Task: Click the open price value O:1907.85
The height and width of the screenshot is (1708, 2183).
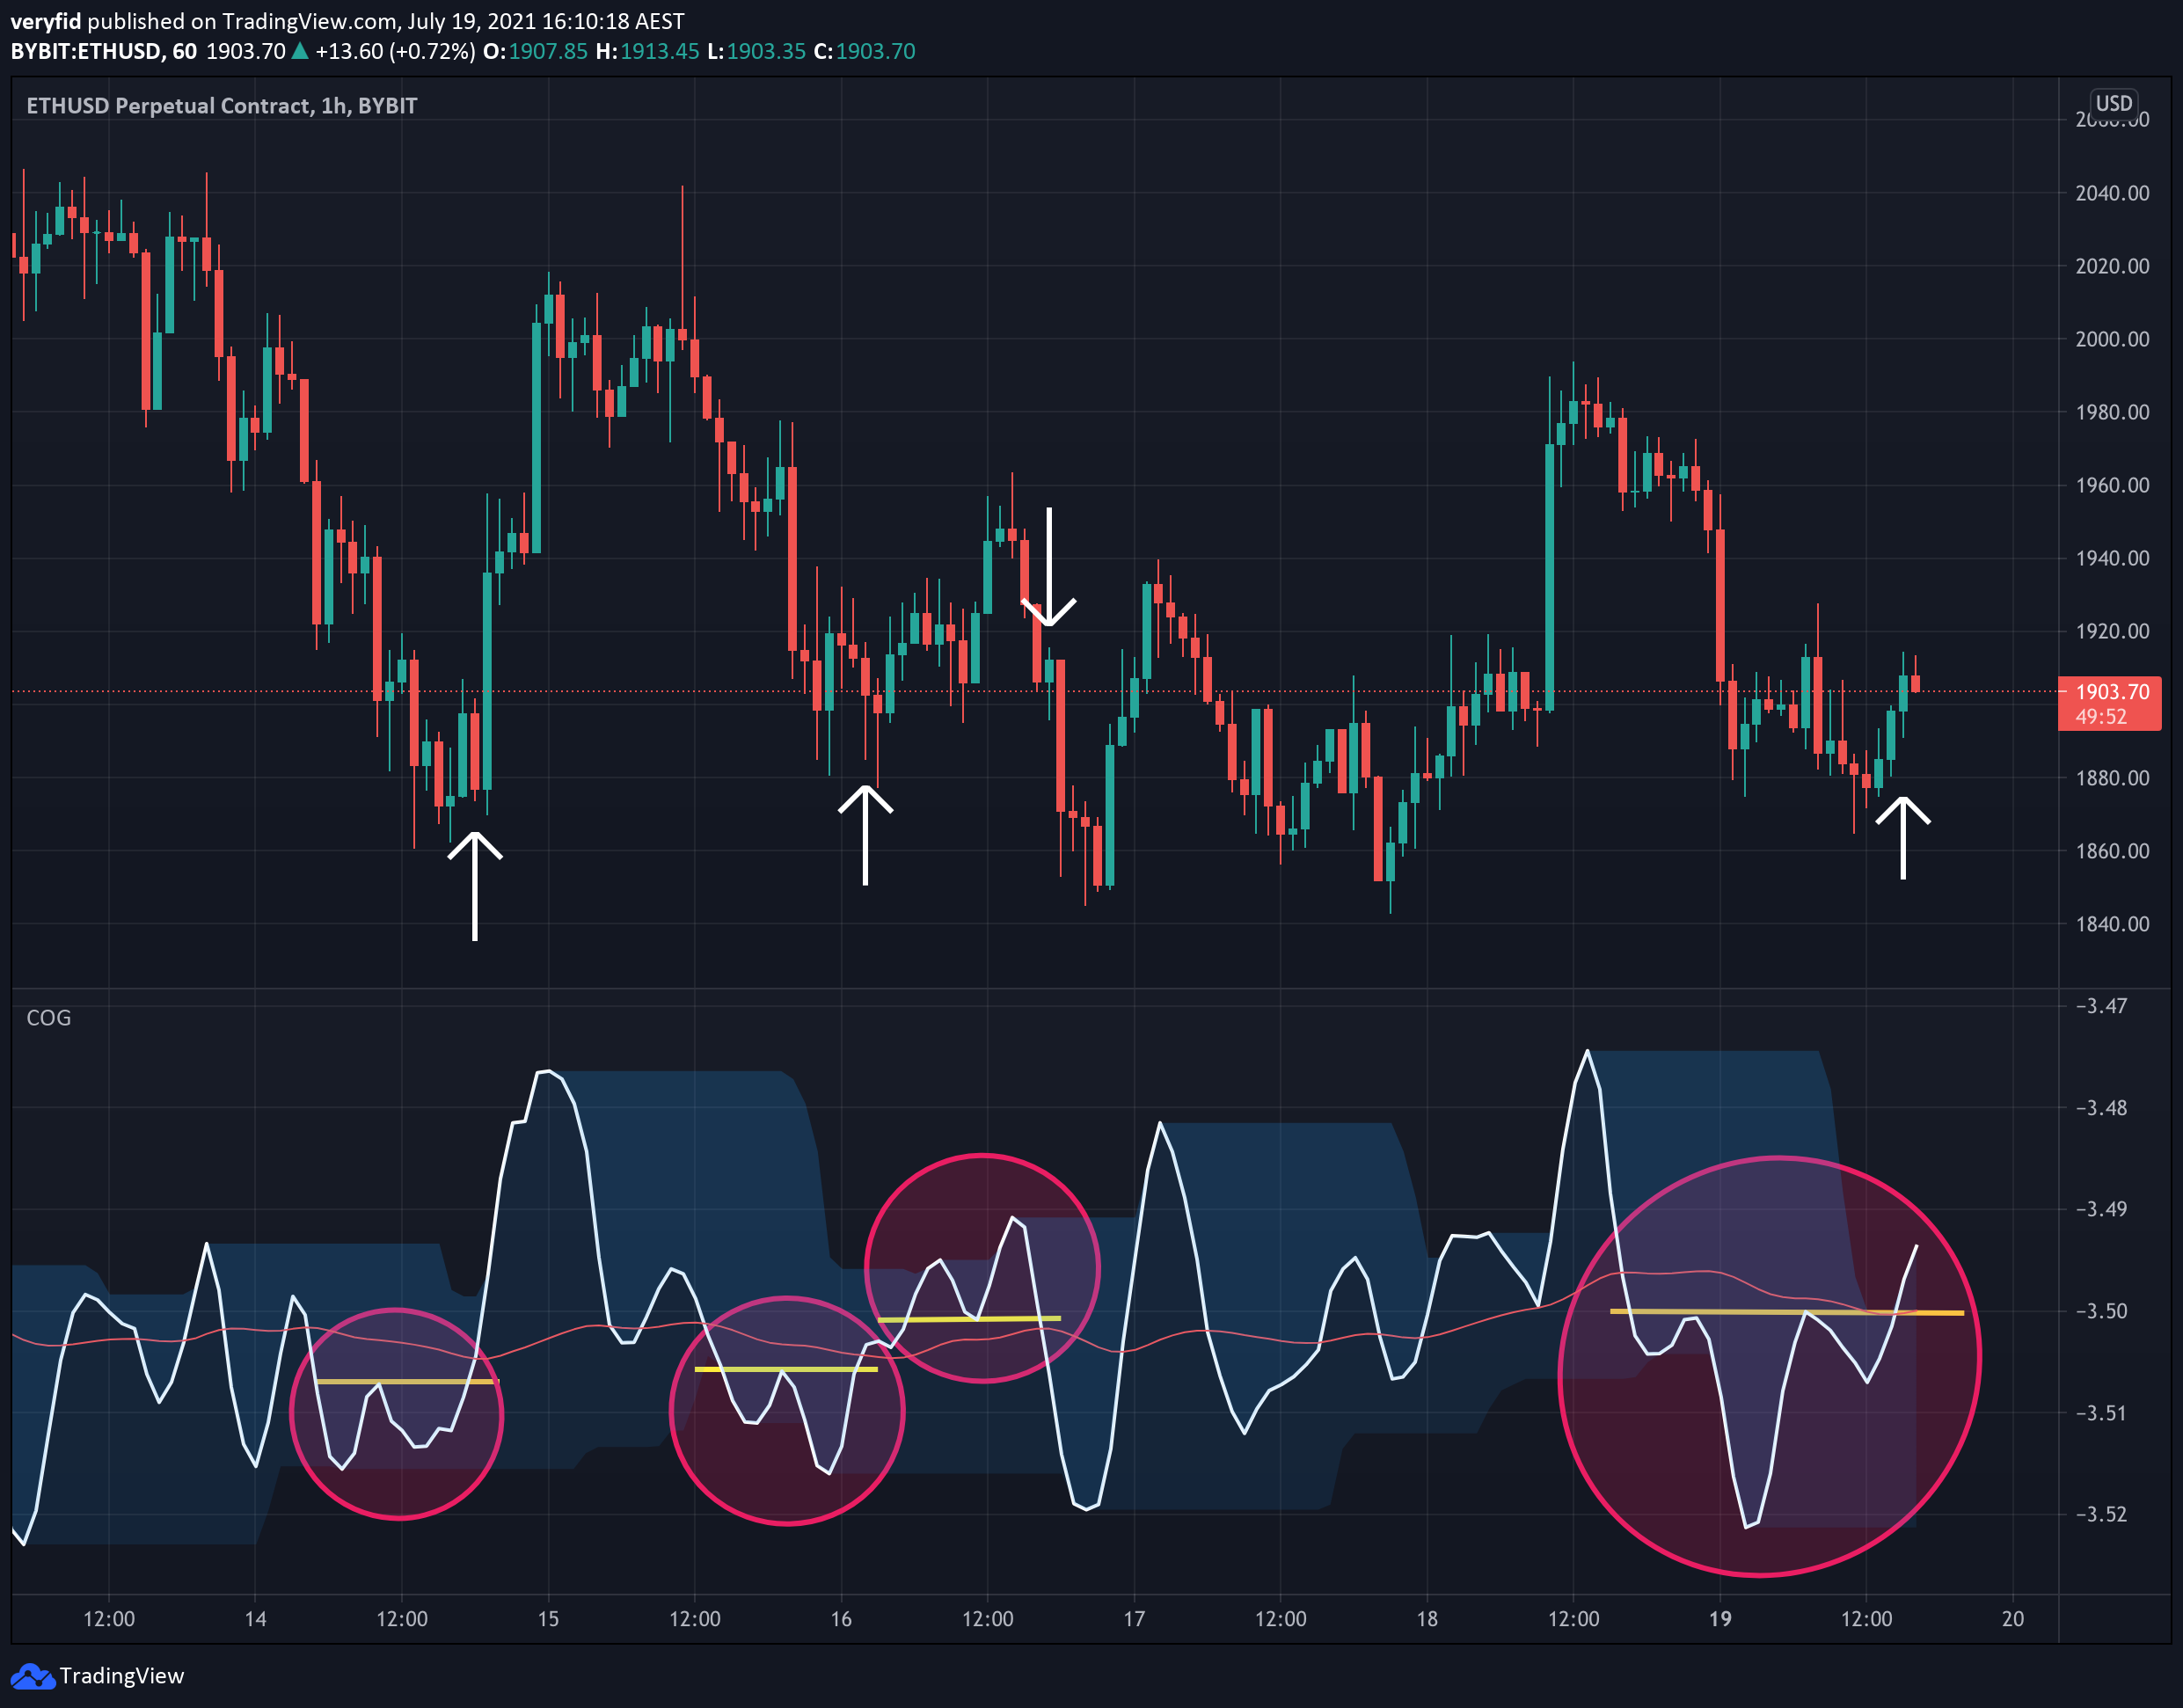Action: tap(535, 51)
